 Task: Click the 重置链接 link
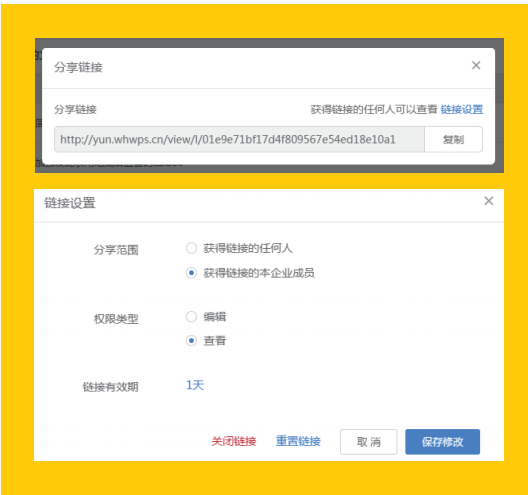[x=298, y=441]
